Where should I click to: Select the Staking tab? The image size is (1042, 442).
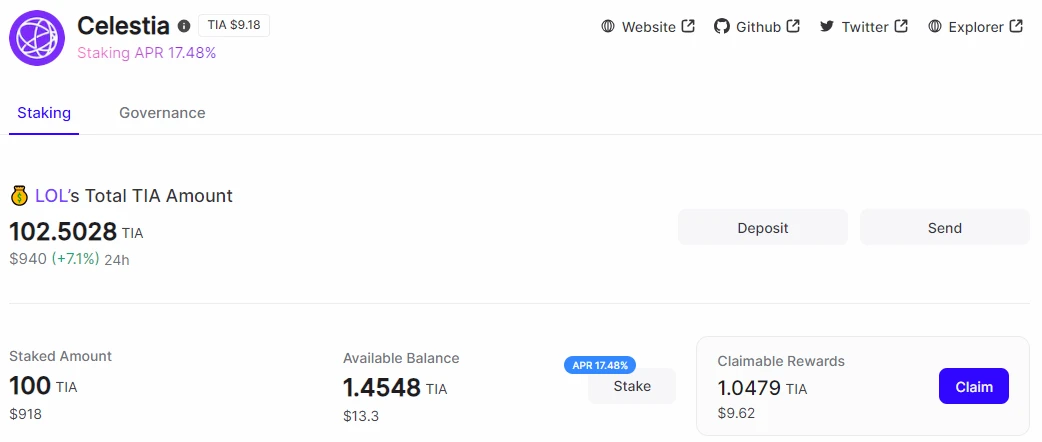(44, 113)
